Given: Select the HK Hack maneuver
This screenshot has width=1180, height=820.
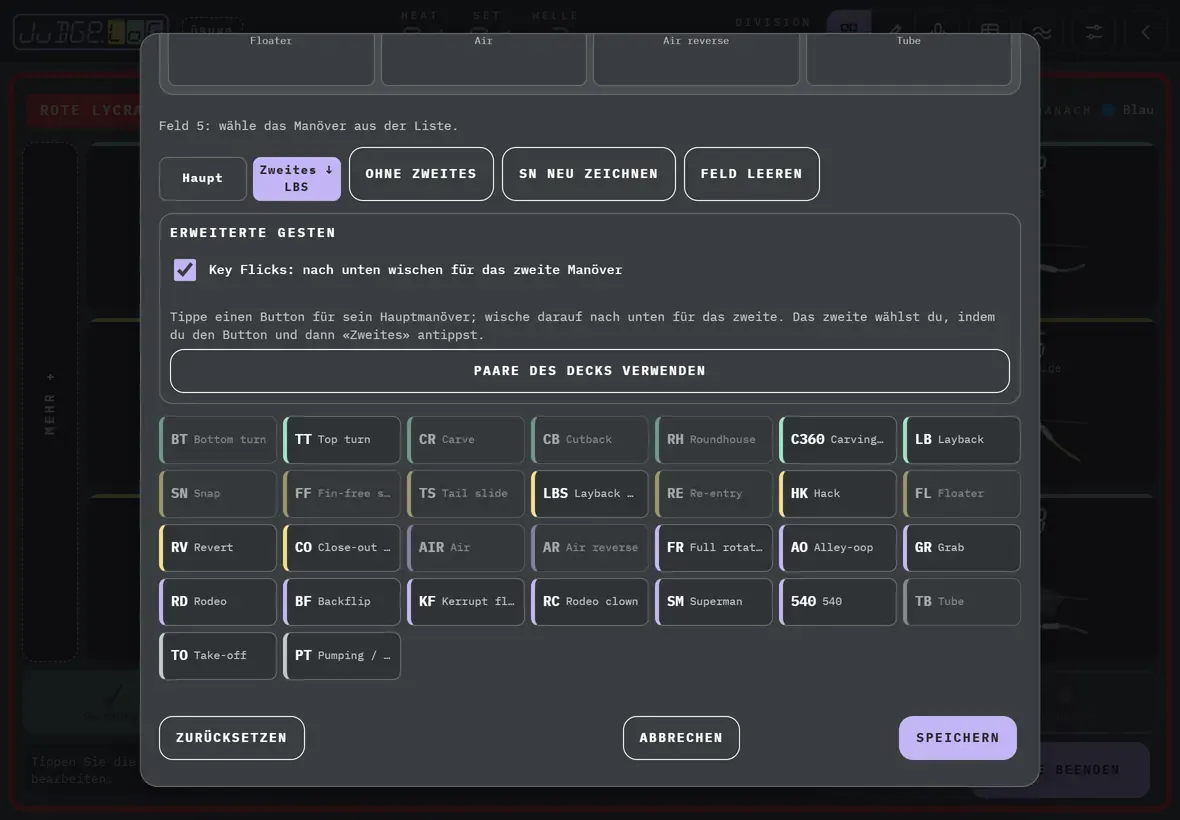Looking at the screenshot, I should pos(838,494).
